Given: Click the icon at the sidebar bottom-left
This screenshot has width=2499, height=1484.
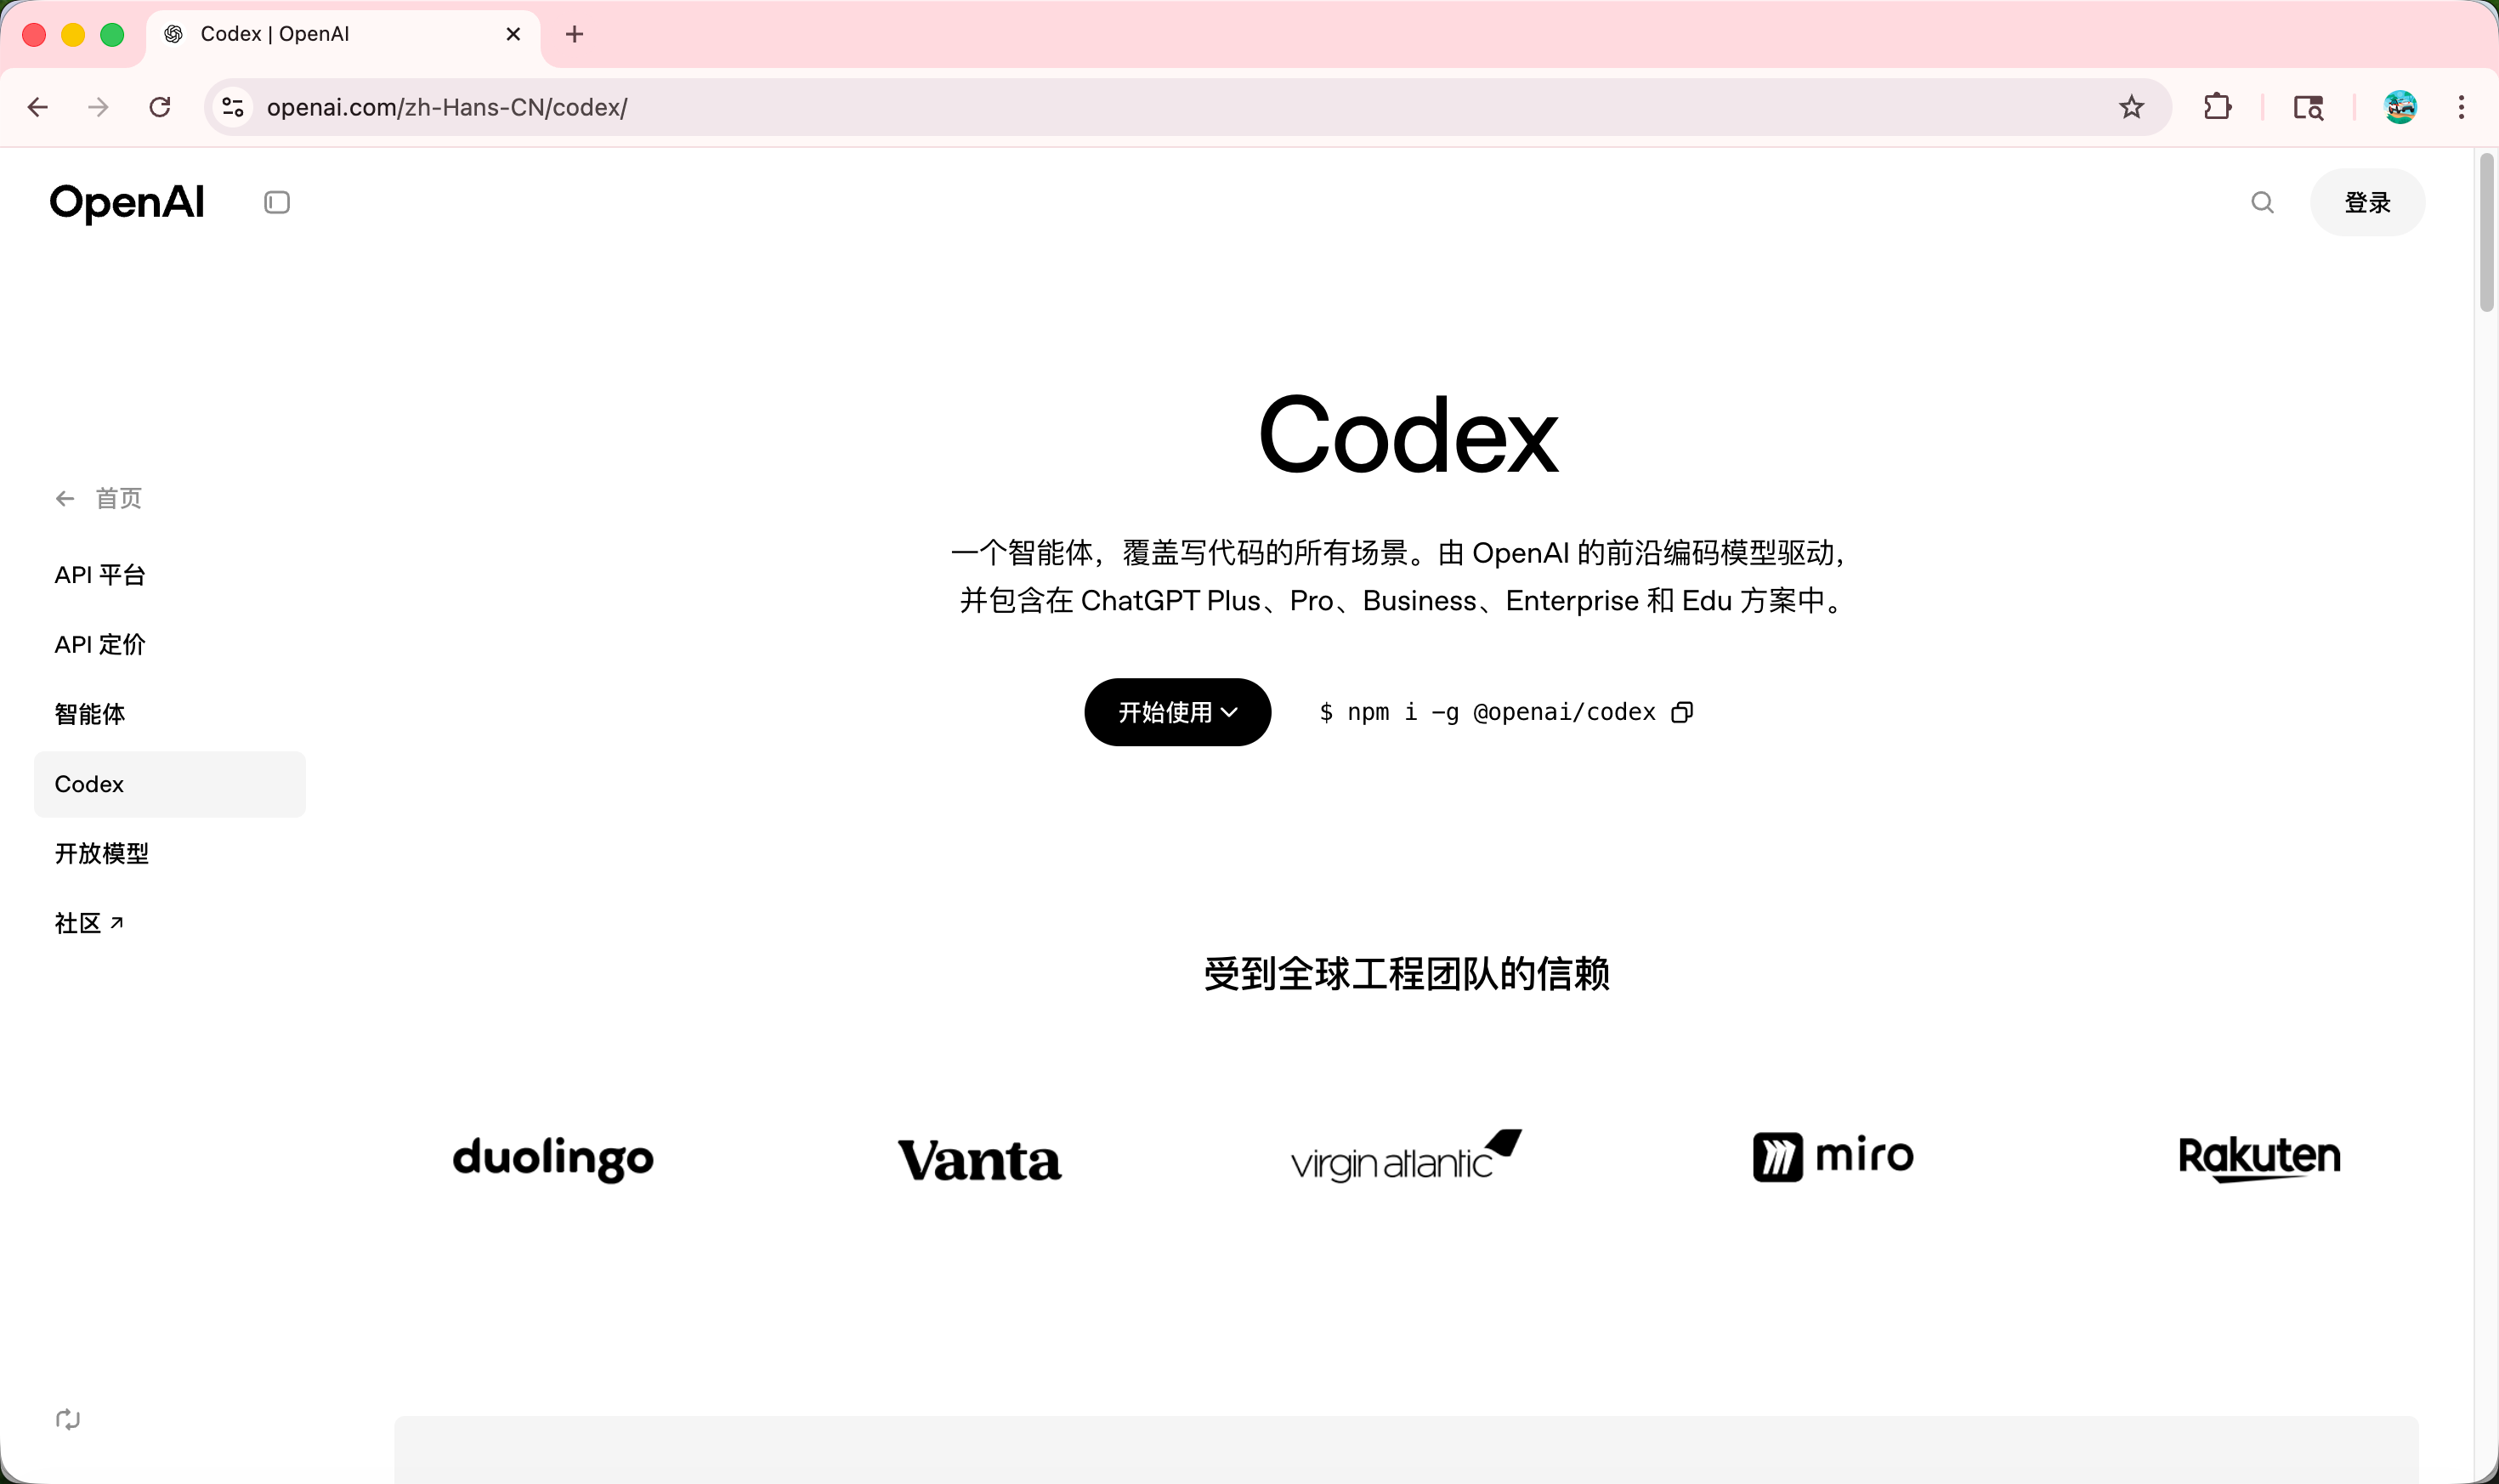Looking at the screenshot, I should (x=68, y=1419).
